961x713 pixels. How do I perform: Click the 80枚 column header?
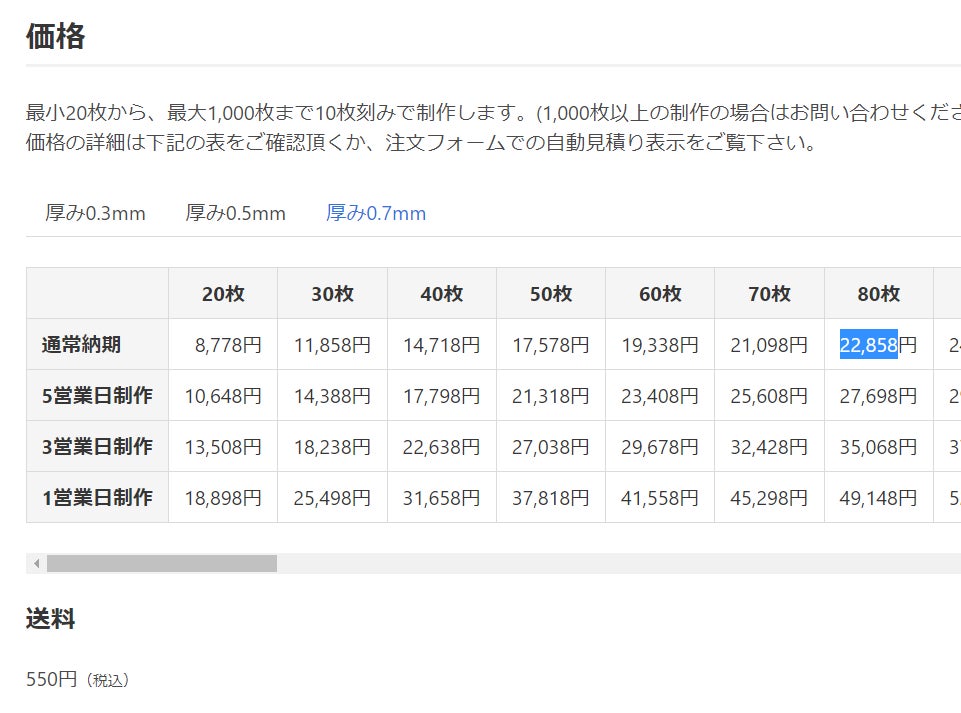coord(878,294)
